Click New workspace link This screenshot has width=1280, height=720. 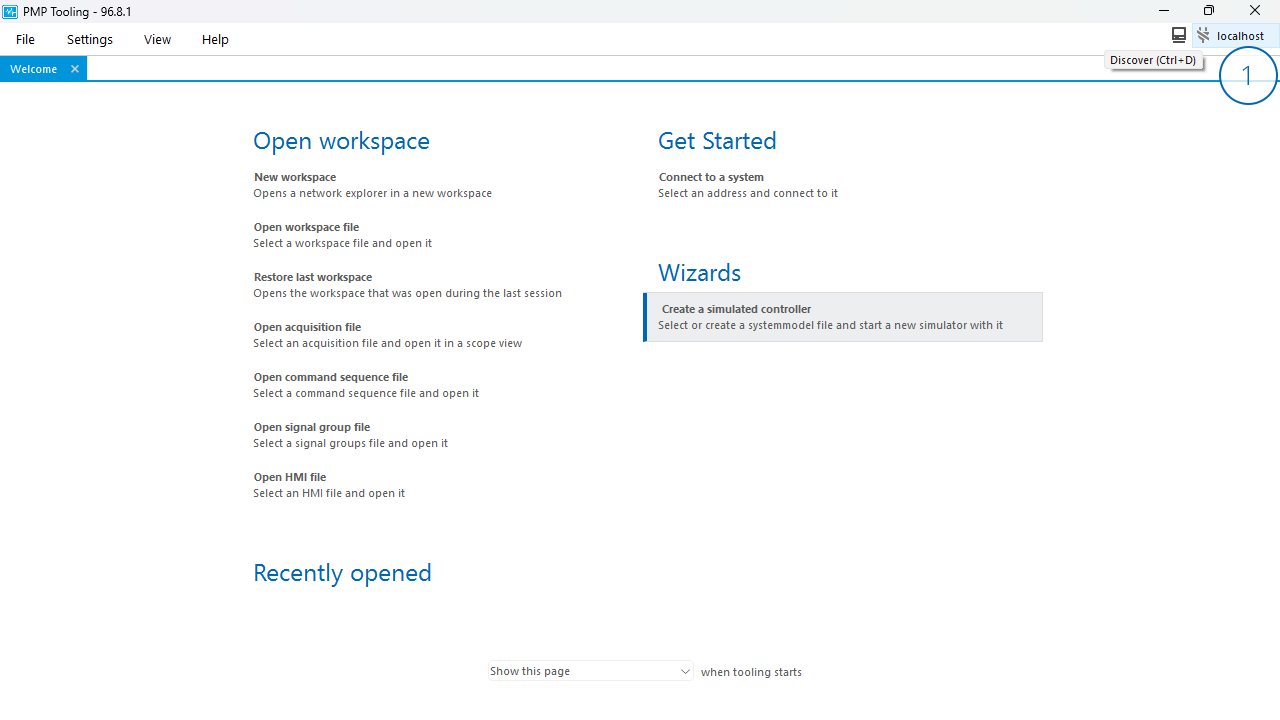[x=295, y=177]
